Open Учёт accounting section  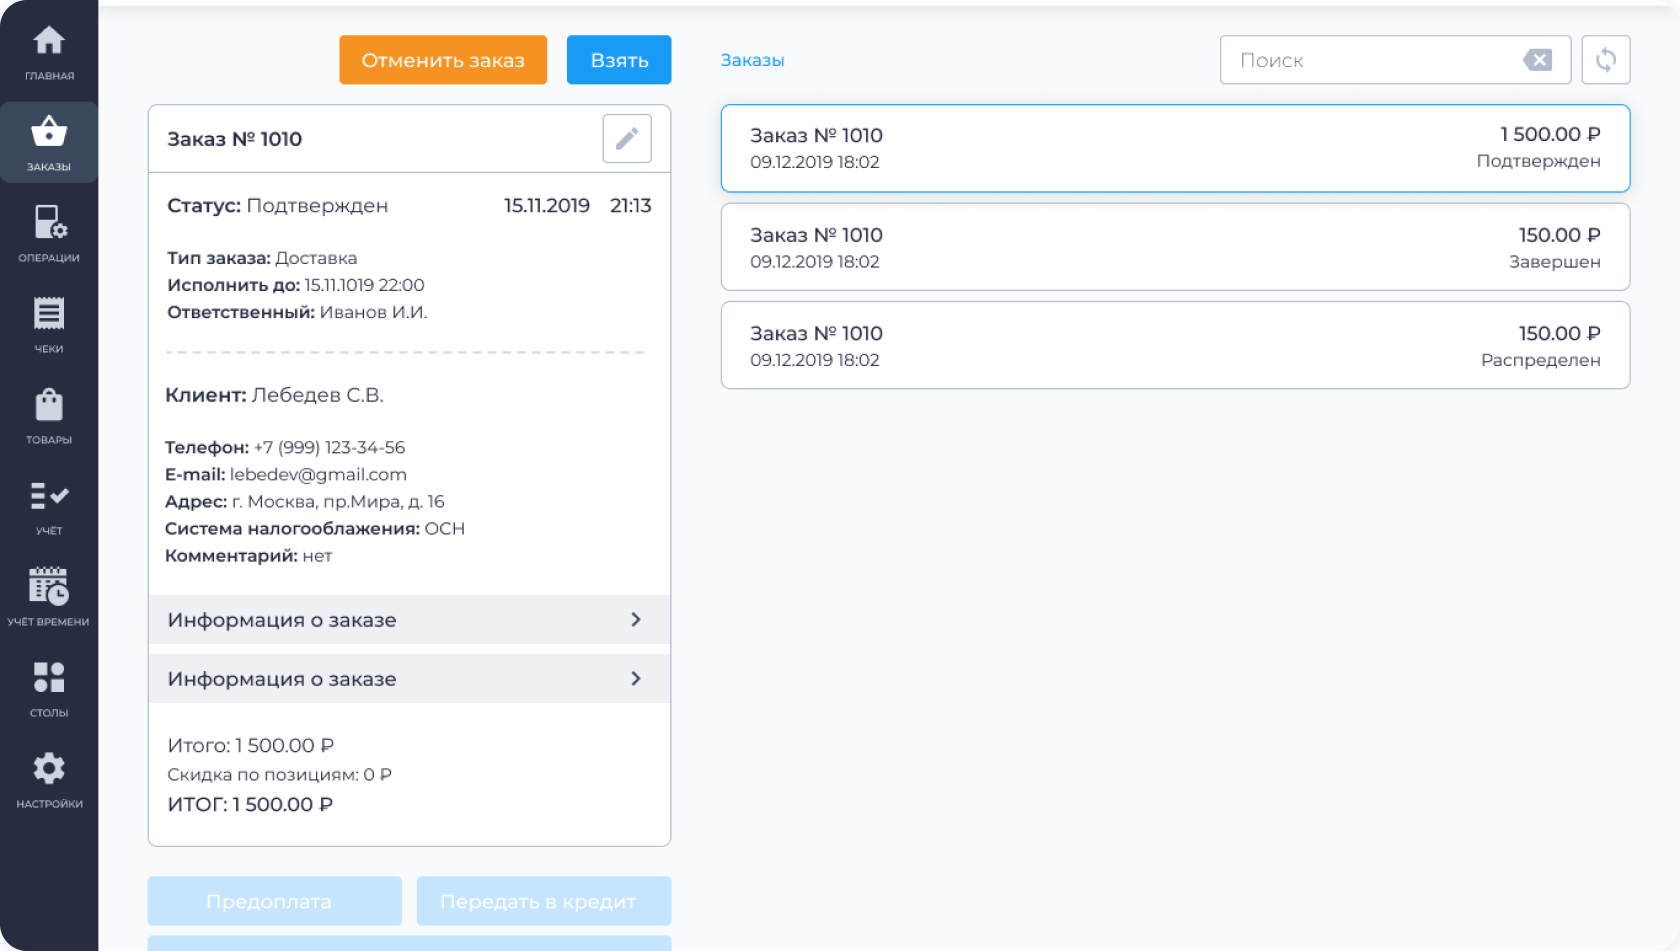coord(49,507)
